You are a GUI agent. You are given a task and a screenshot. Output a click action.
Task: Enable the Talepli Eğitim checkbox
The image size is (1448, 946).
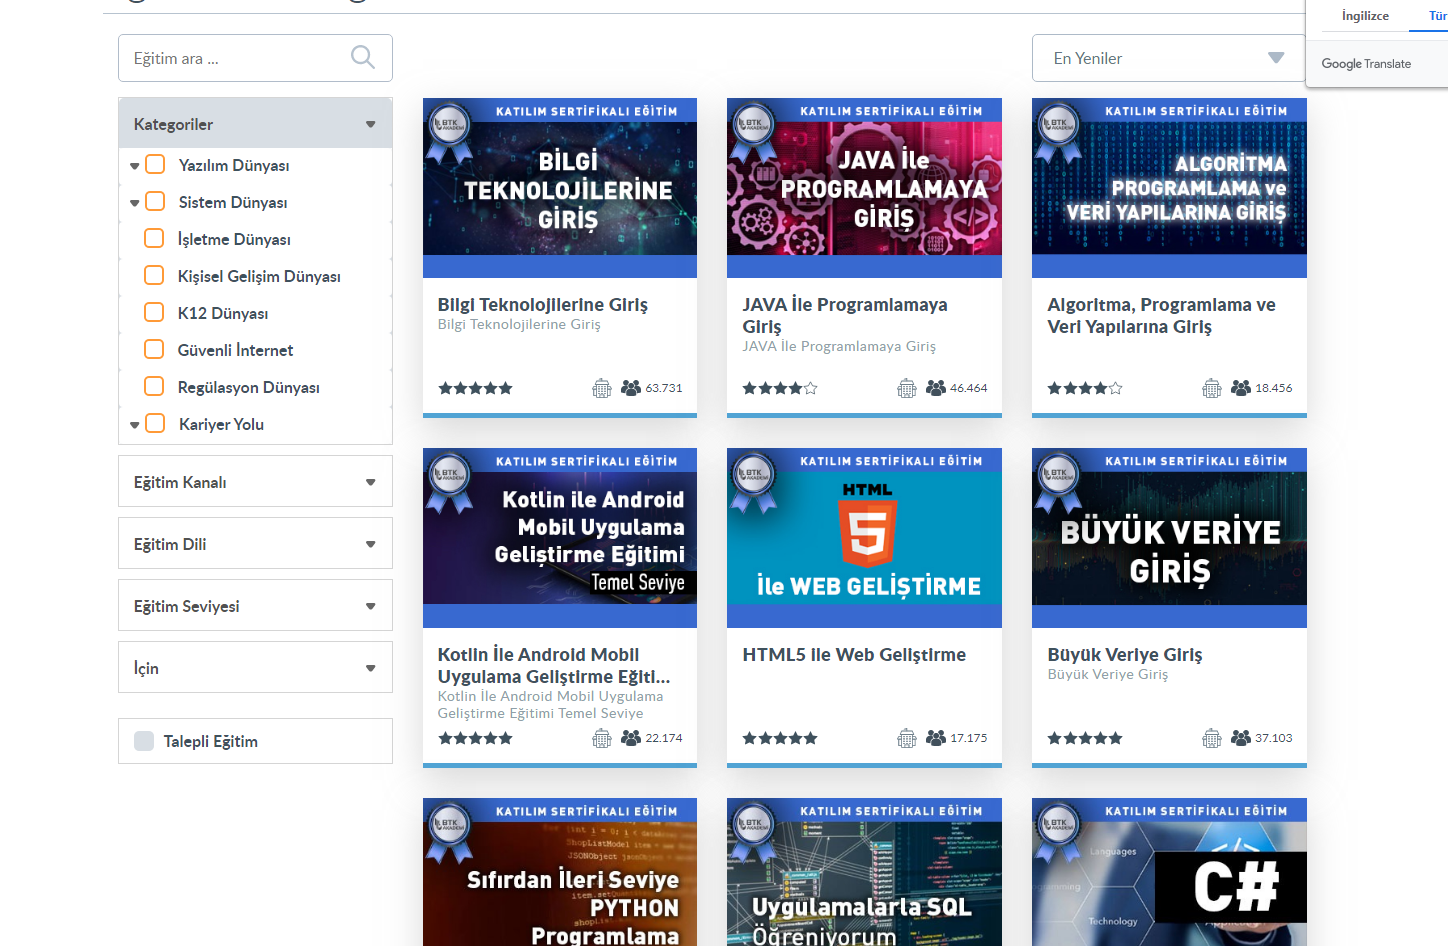pyautogui.click(x=144, y=741)
